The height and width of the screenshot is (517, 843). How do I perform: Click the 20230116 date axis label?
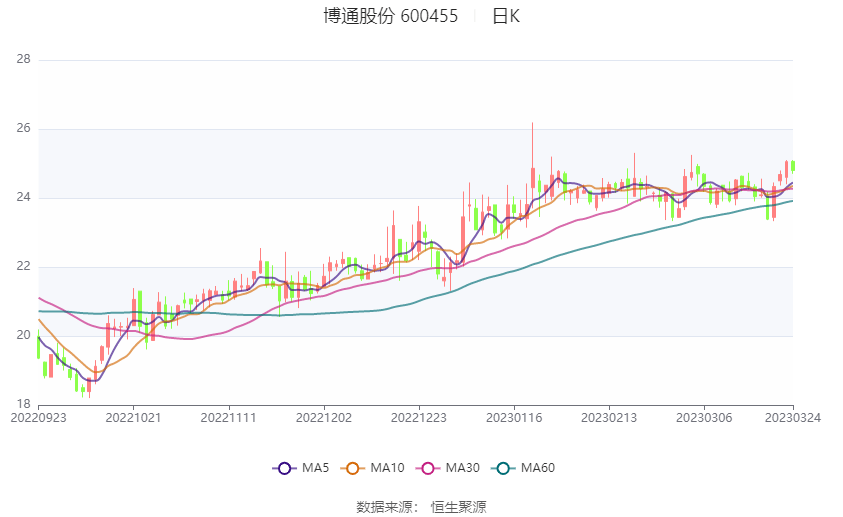click(514, 418)
